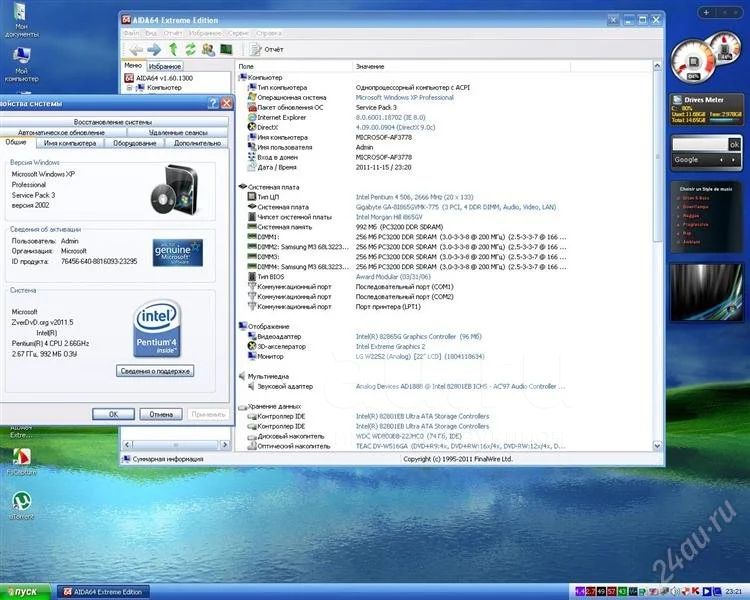
Task: Open Gigabyte GA-8I865GVMK-775 motherboard link
Action: pos(456,207)
